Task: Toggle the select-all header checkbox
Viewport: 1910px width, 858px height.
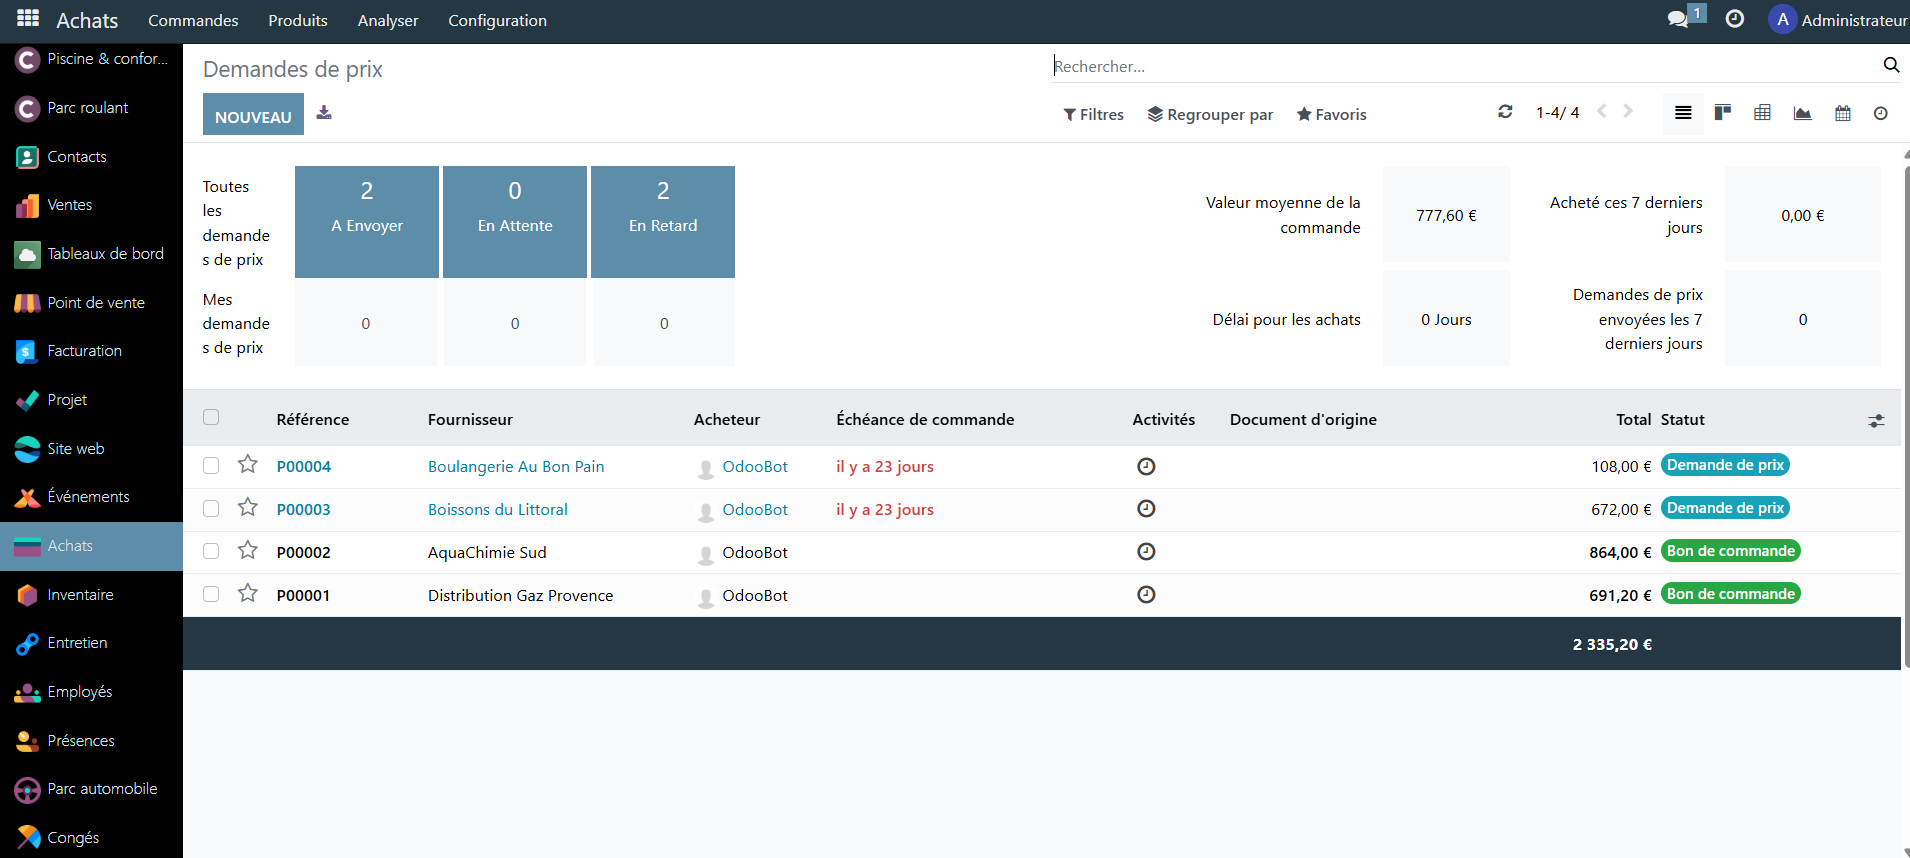Action: (211, 417)
